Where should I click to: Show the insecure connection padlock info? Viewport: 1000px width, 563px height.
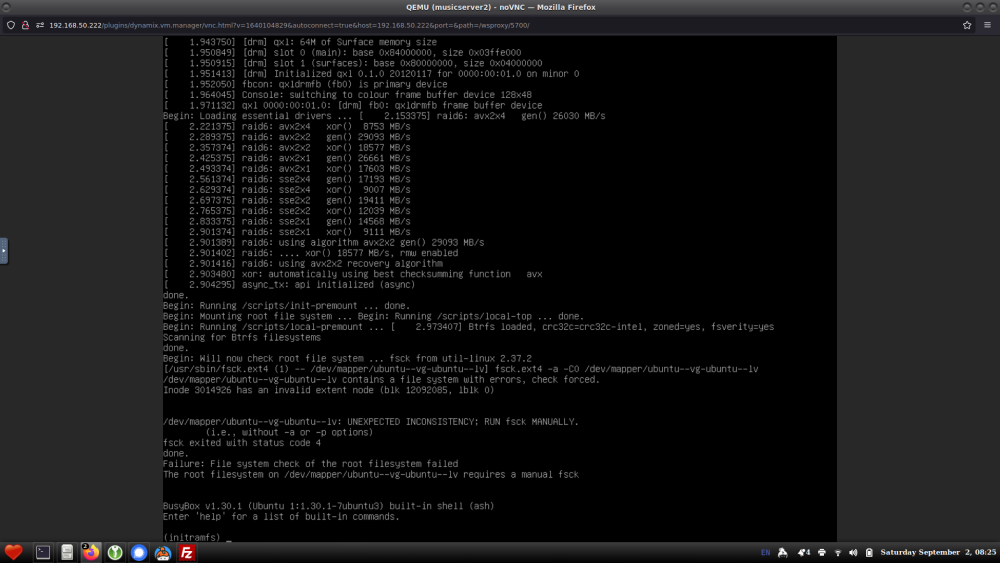26,26
